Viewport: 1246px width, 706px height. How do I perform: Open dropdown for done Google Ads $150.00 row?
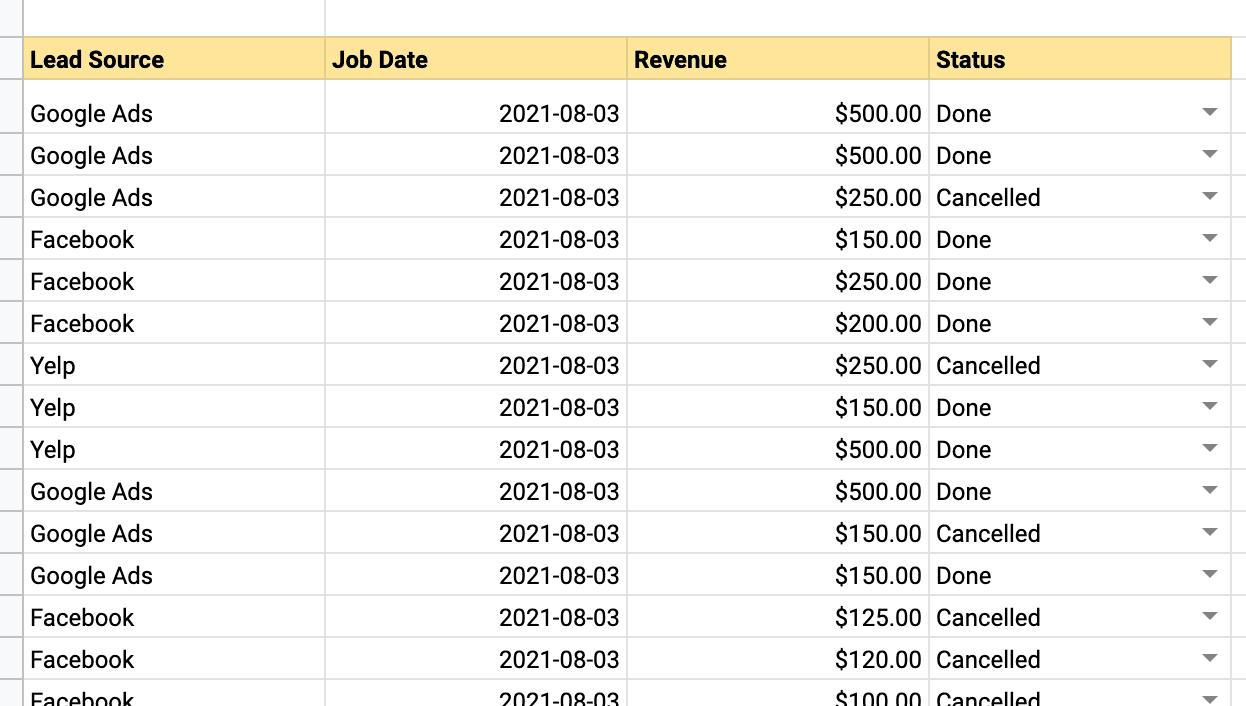point(1210,574)
